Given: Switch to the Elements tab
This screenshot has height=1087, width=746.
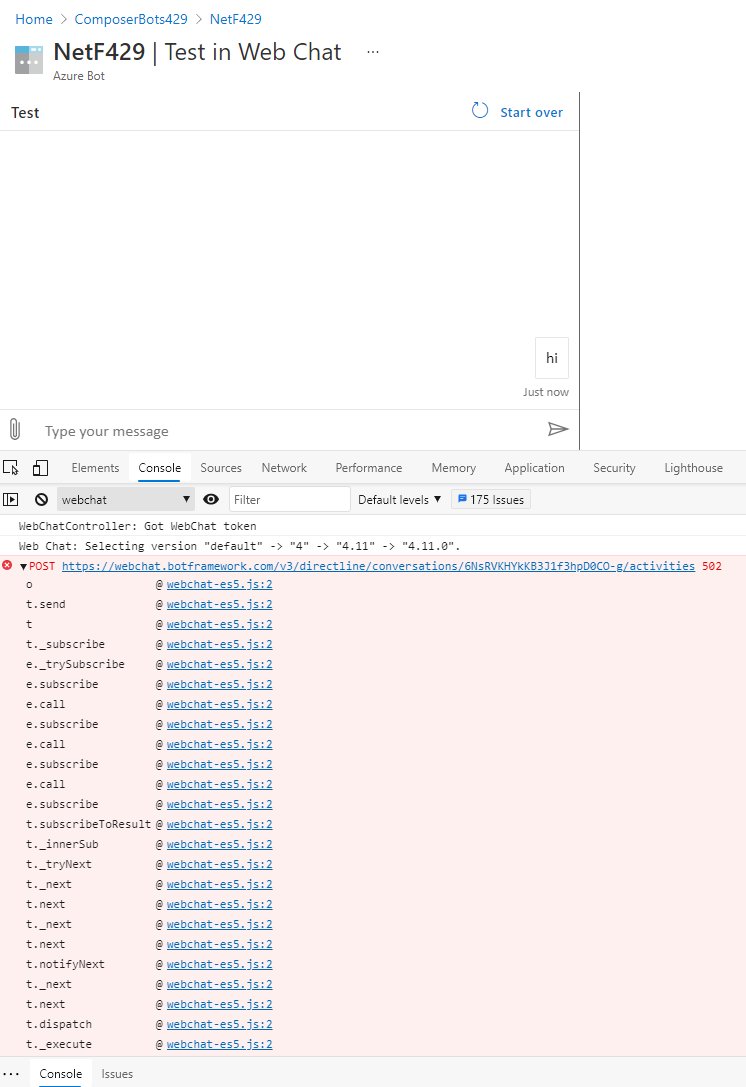Looking at the screenshot, I should pyautogui.click(x=95, y=468).
